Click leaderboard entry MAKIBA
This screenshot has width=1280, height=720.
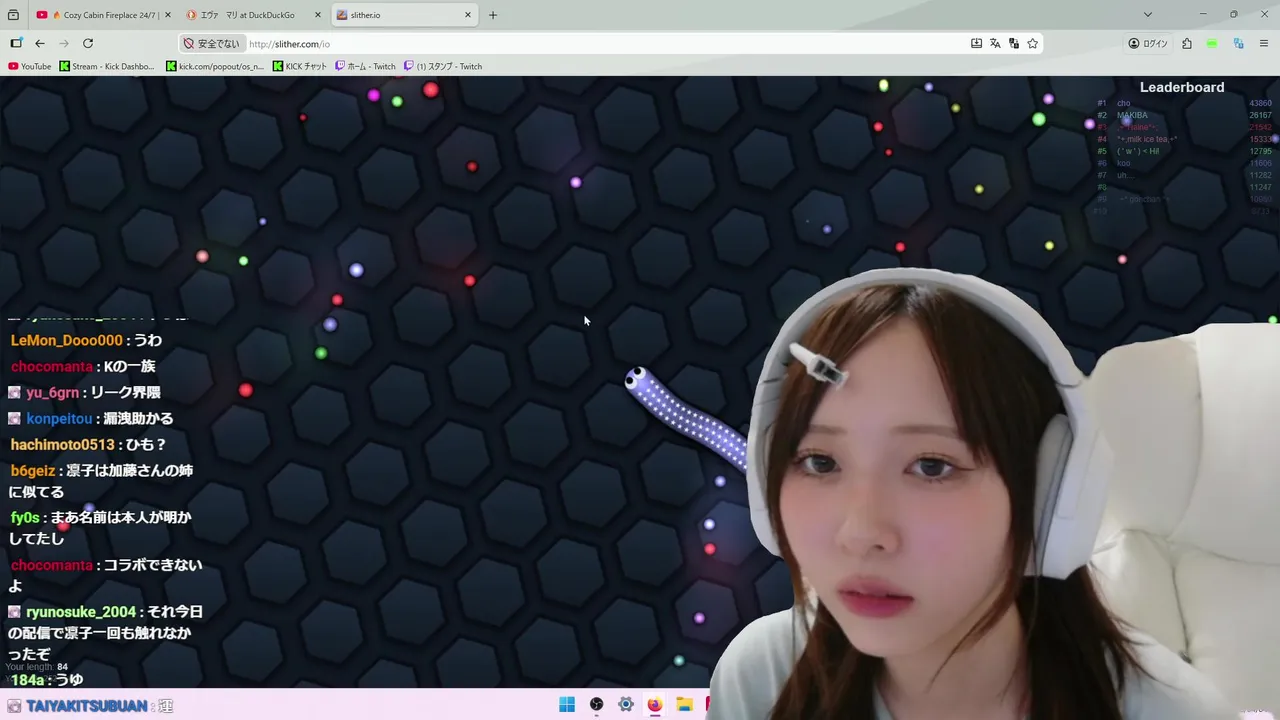pos(1132,115)
